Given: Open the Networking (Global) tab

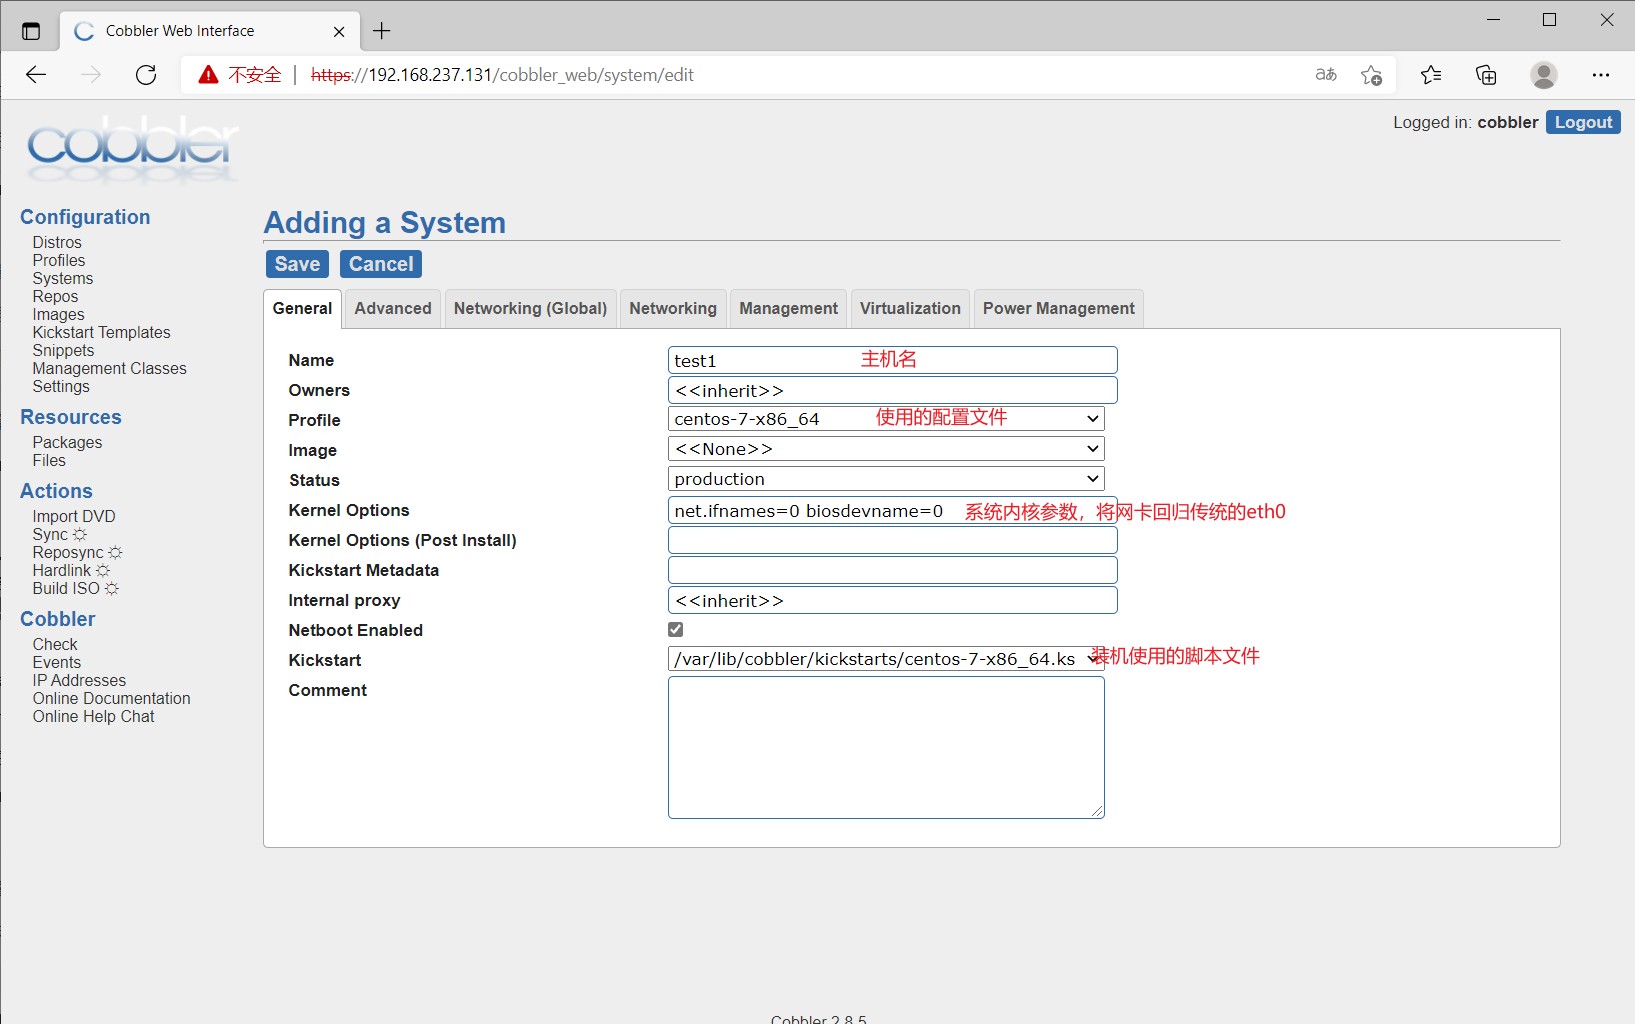Looking at the screenshot, I should pyautogui.click(x=530, y=309).
